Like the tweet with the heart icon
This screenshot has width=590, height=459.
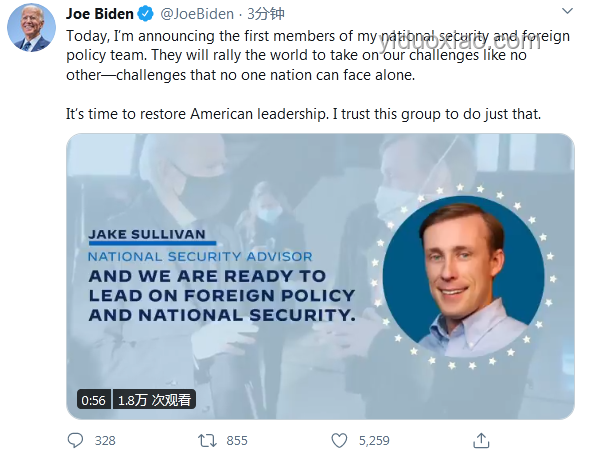tap(339, 441)
